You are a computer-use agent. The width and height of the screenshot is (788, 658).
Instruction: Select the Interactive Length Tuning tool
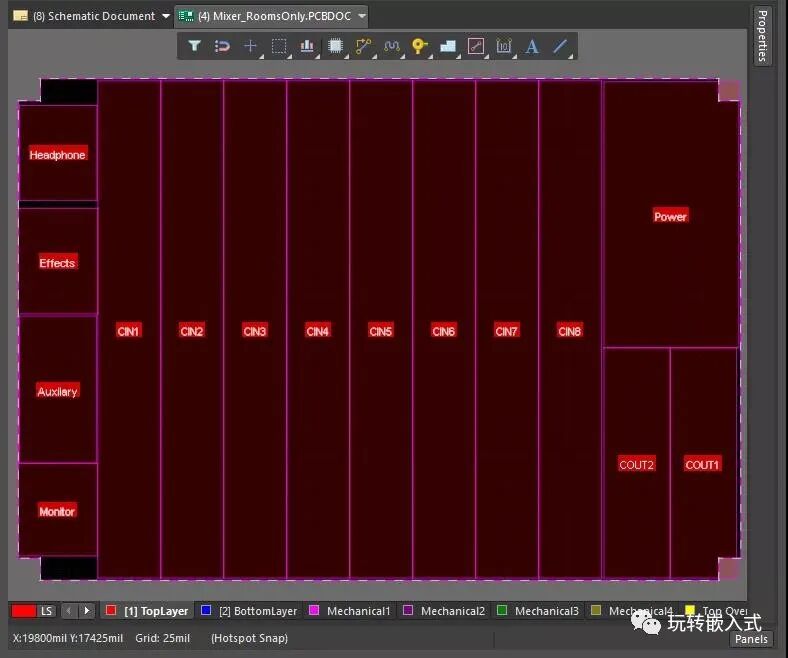[x=391, y=46]
